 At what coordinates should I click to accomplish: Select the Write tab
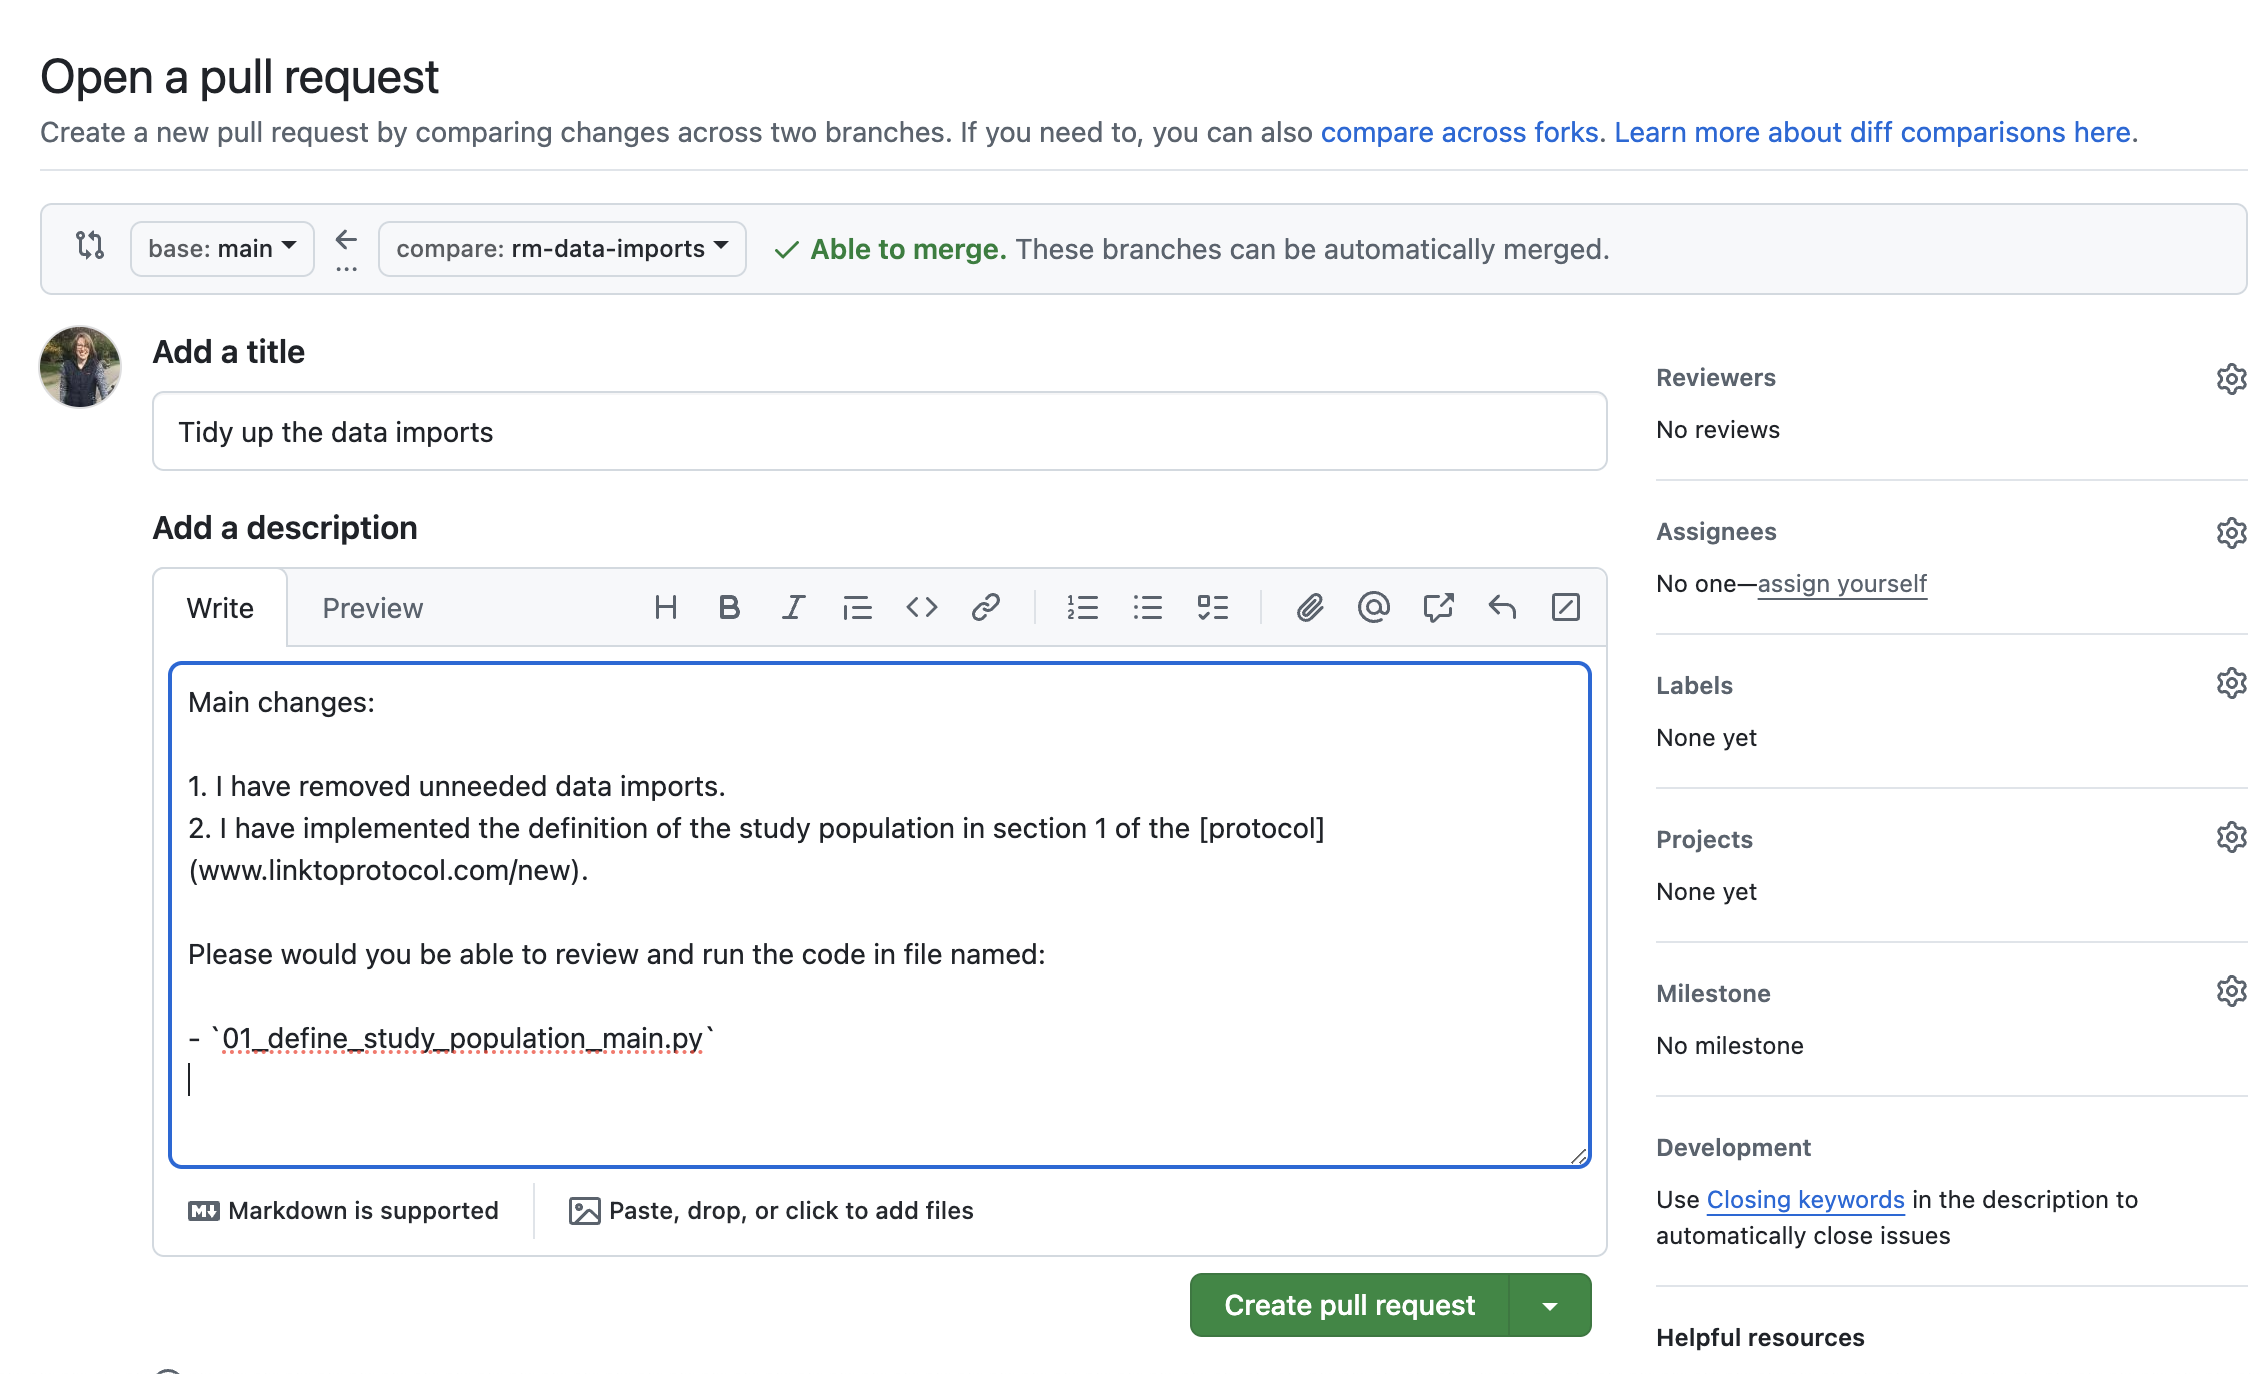220,608
